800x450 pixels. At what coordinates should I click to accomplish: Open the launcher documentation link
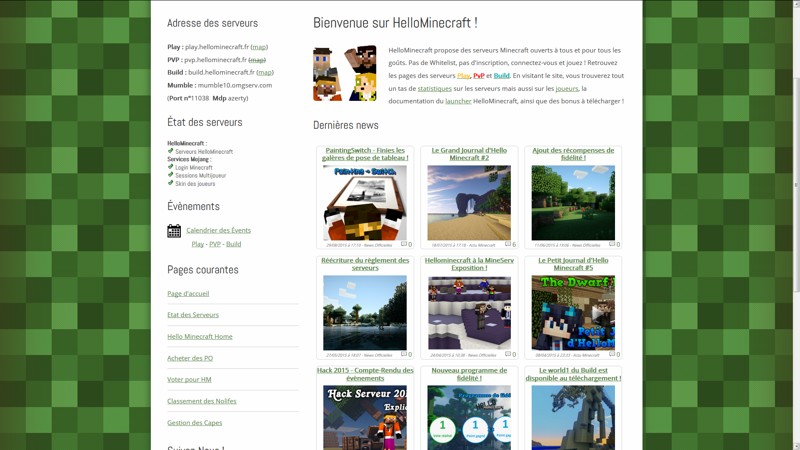458,101
